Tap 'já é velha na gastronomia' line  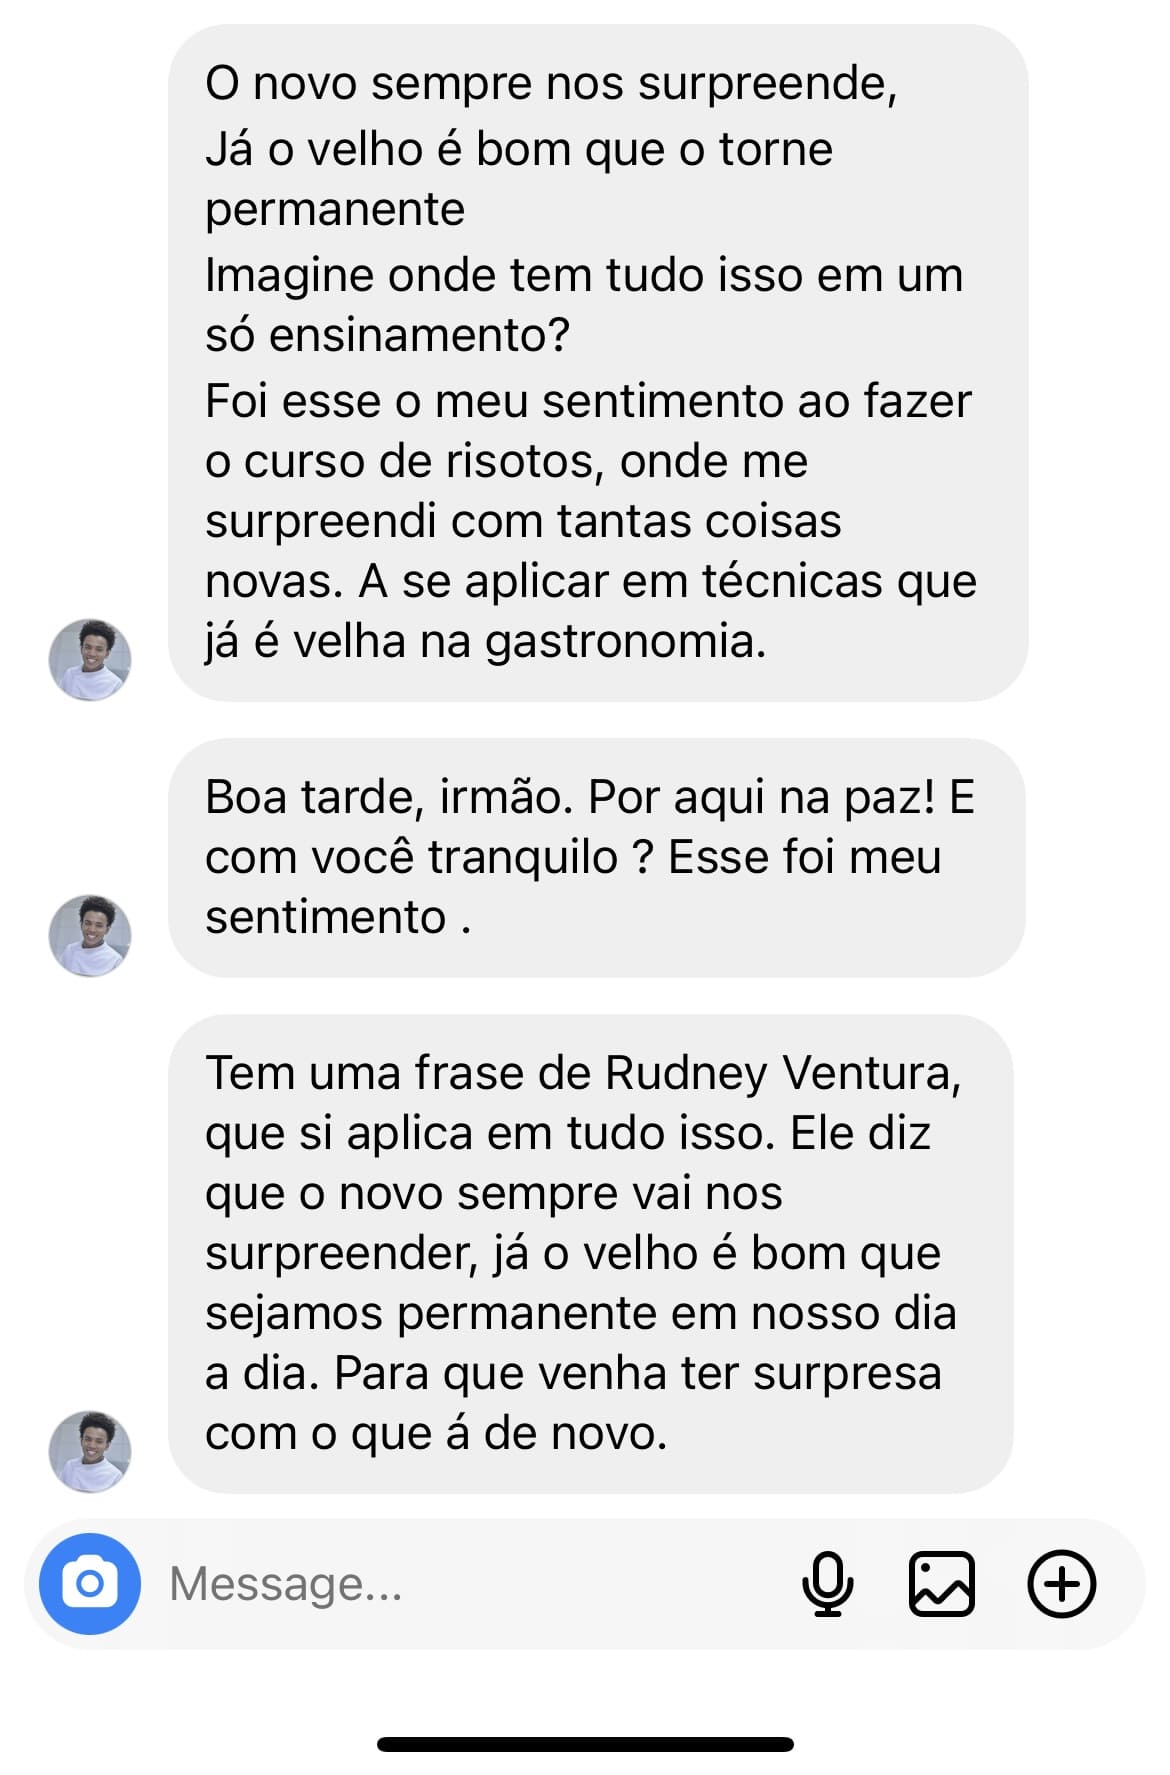click(x=486, y=642)
